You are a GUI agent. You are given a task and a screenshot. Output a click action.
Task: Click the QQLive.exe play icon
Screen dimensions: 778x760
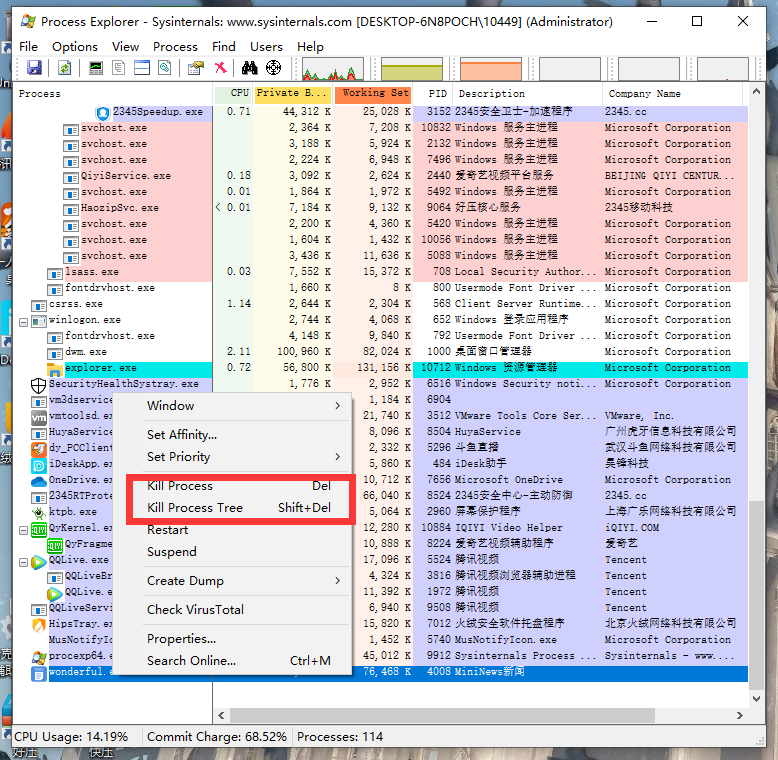coord(39,562)
